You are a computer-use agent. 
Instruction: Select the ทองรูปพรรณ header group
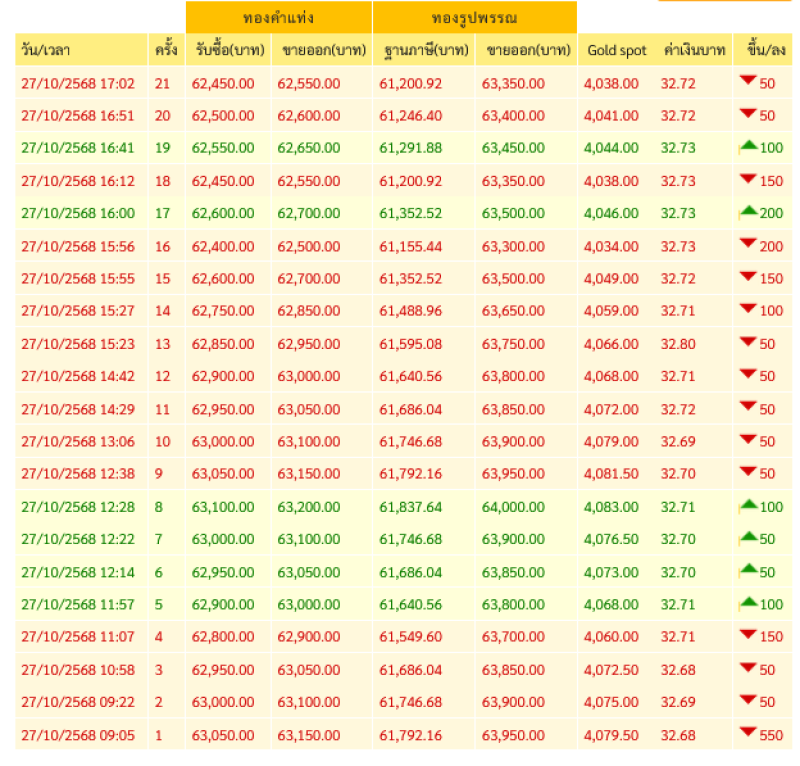(x=475, y=18)
